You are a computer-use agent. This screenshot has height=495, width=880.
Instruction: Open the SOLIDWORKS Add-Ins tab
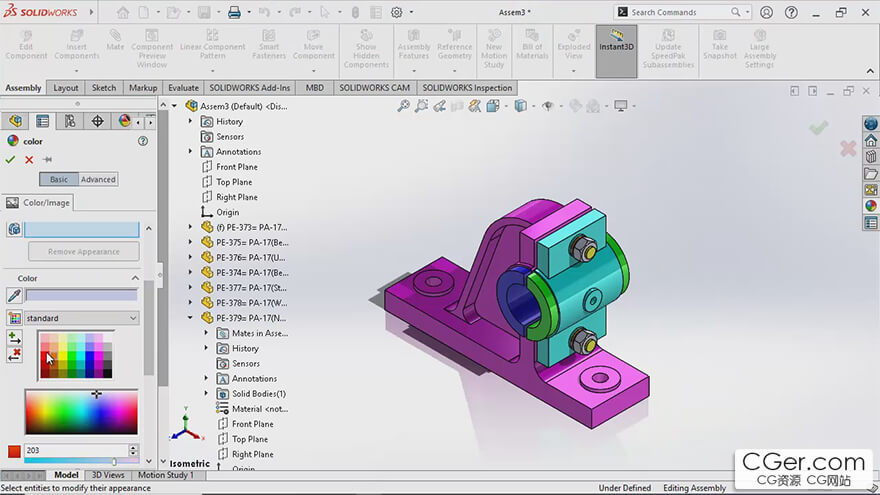250,88
